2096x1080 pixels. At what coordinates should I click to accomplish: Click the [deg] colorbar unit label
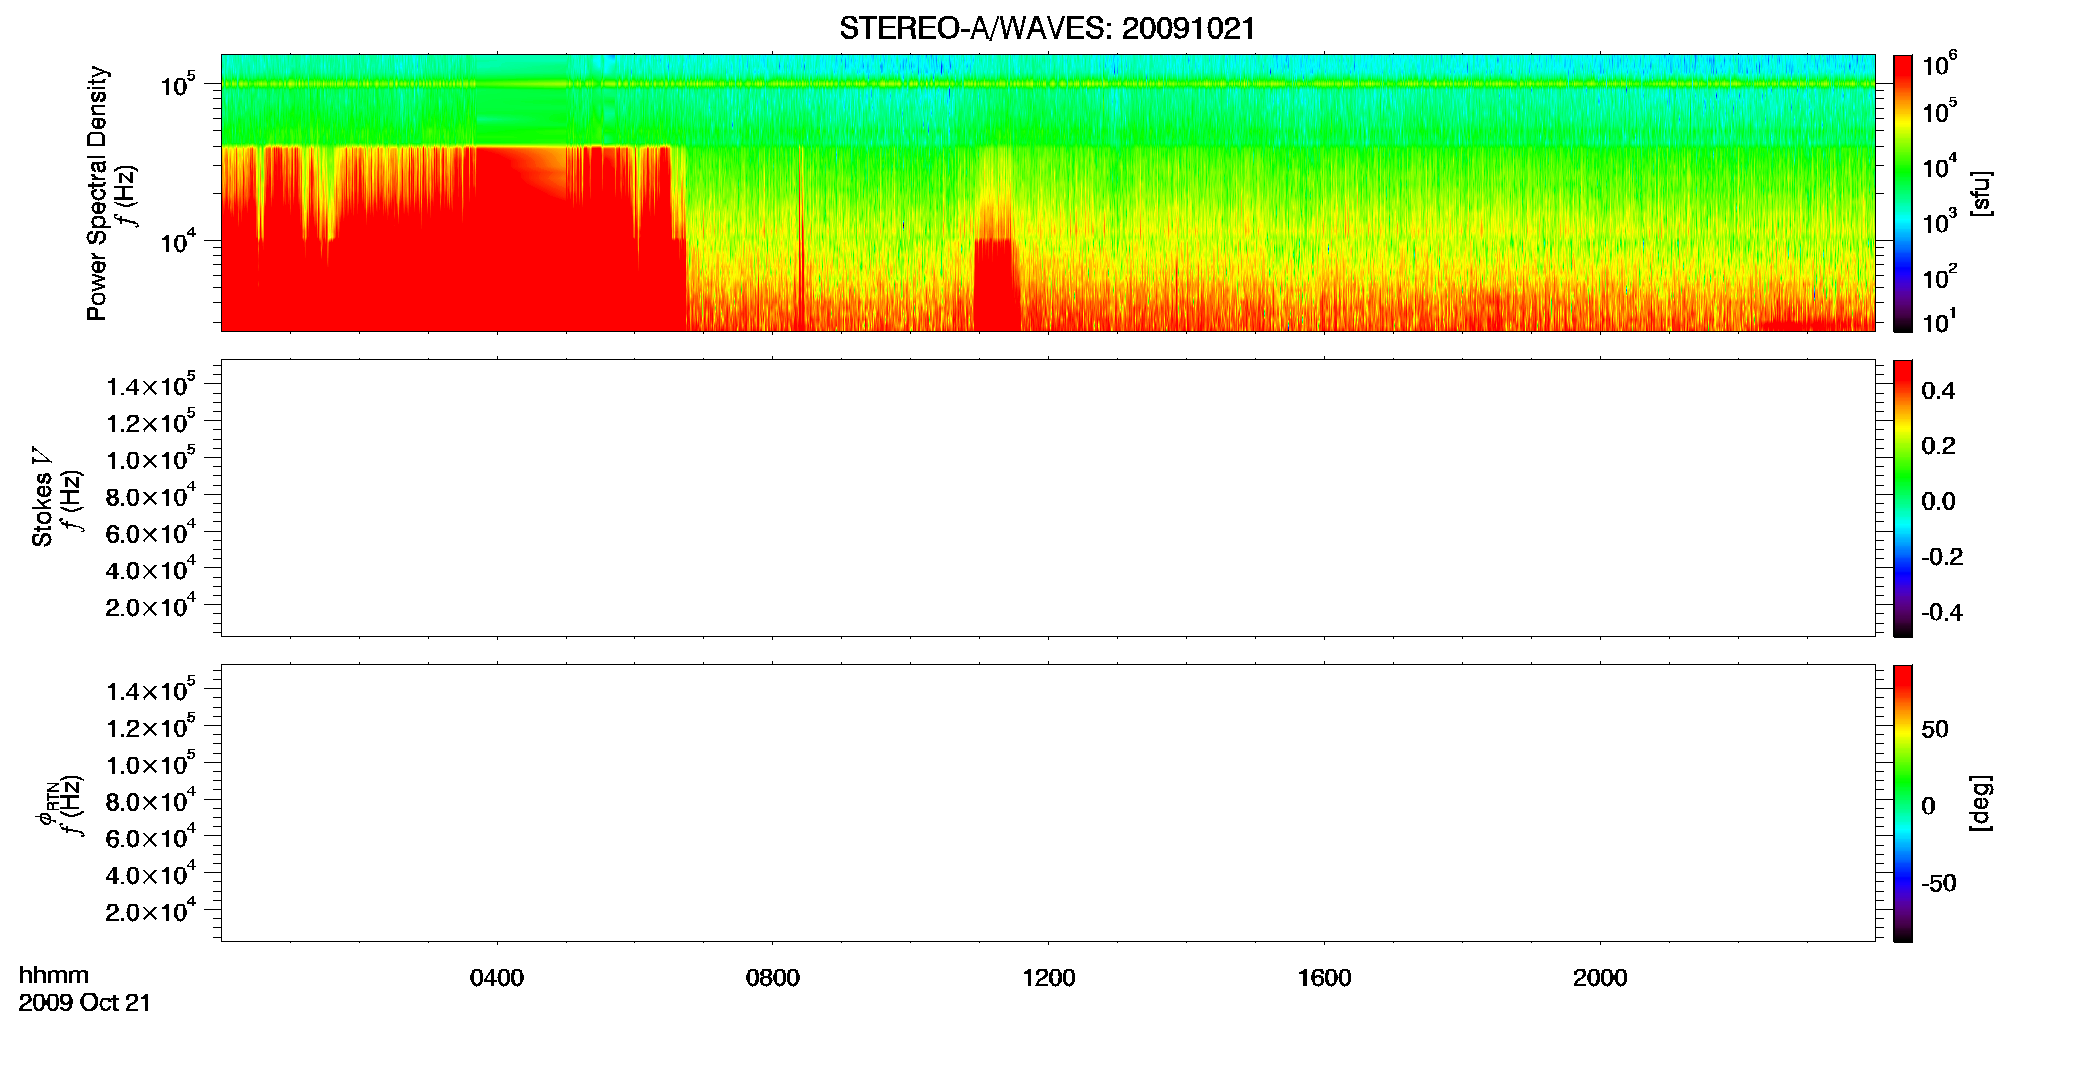coord(1981,803)
